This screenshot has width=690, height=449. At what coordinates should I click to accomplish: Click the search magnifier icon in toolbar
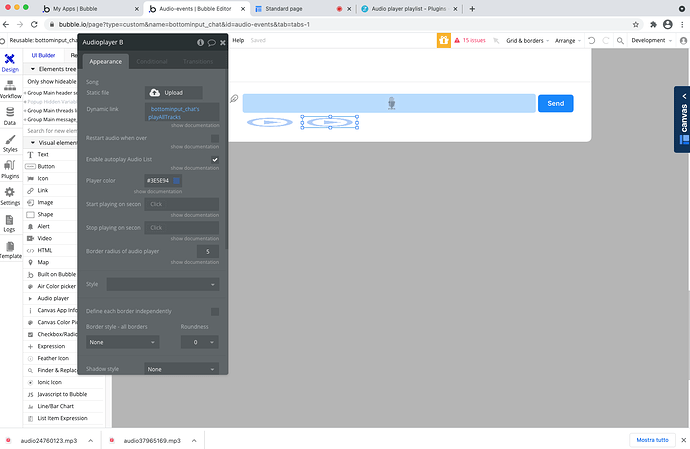pyautogui.click(x=619, y=41)
